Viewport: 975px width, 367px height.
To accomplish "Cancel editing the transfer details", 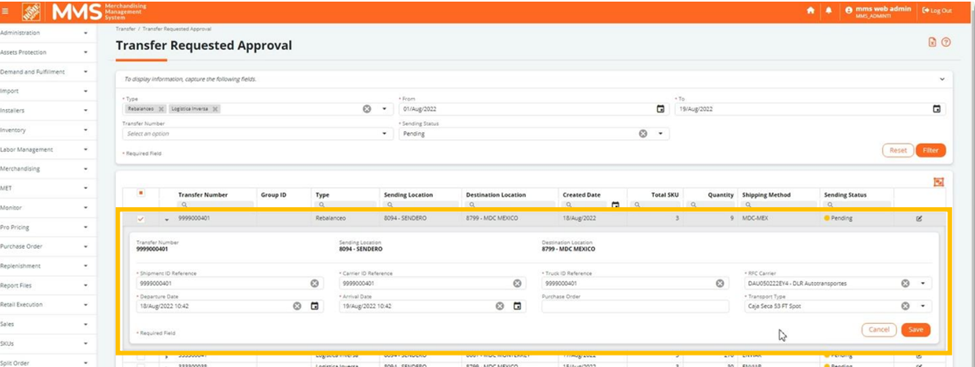I will tap(879, 330).
